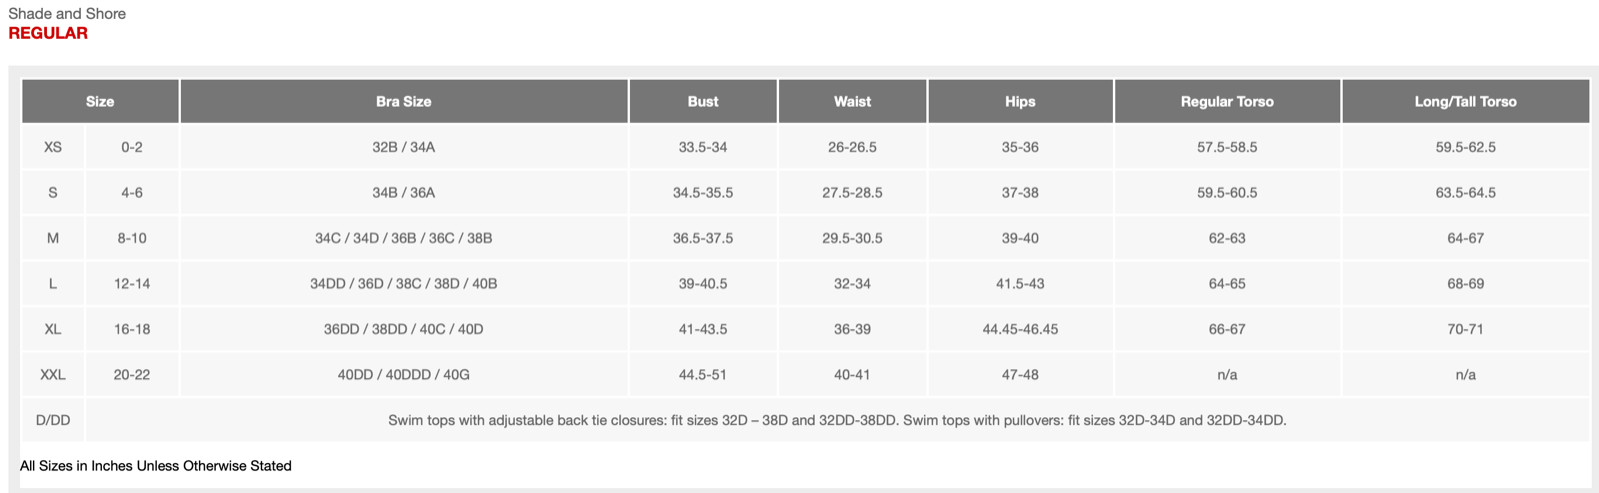This screenshot has width=1599, height=493.
Task: Click the All Sizes in Inches note
Action: 156,466
